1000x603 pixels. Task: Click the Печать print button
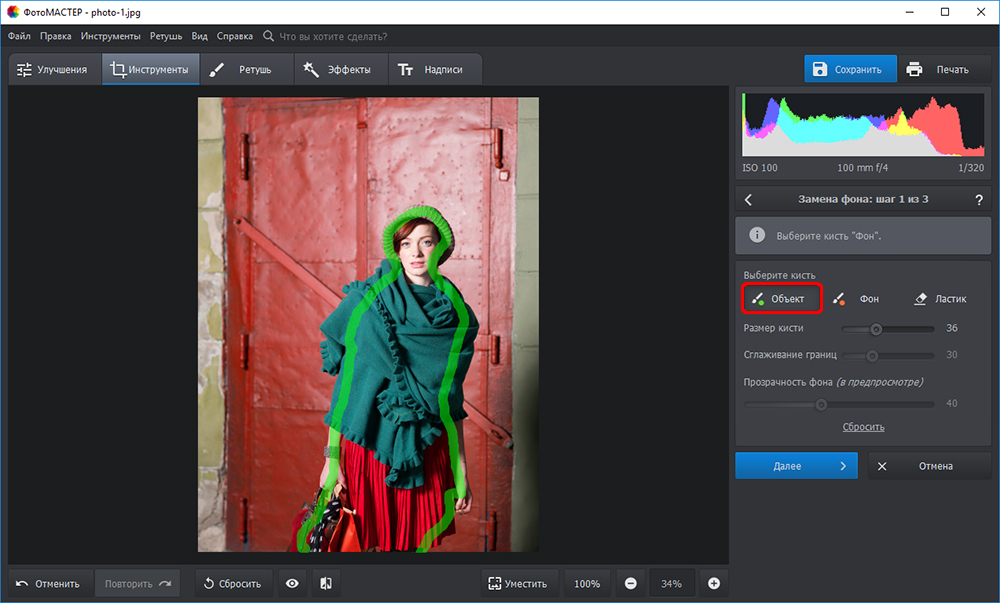(940, 70)
